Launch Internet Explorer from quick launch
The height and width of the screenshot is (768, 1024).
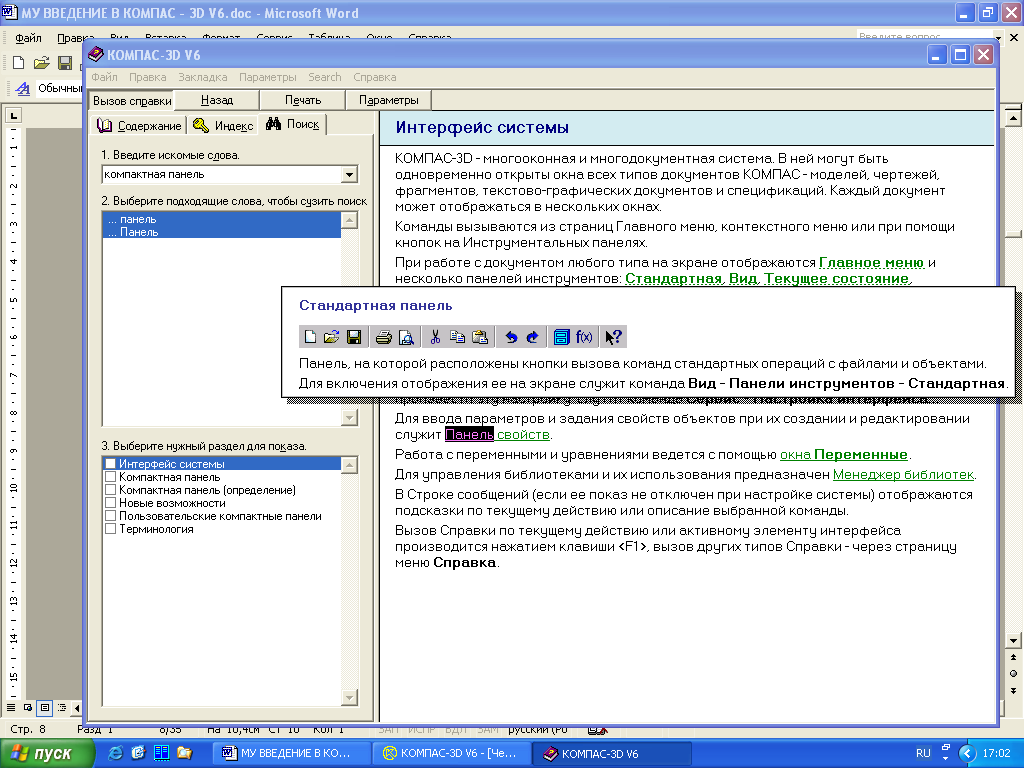(115, 753)
